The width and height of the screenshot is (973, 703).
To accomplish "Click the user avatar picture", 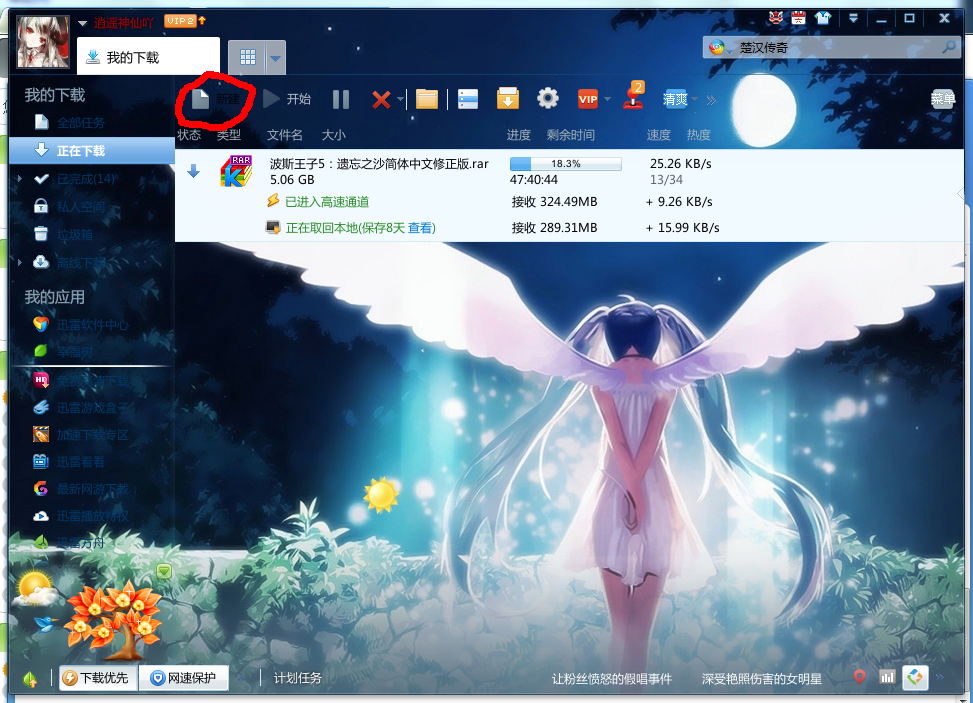I will pyautogui.click(x=43, y=42).
